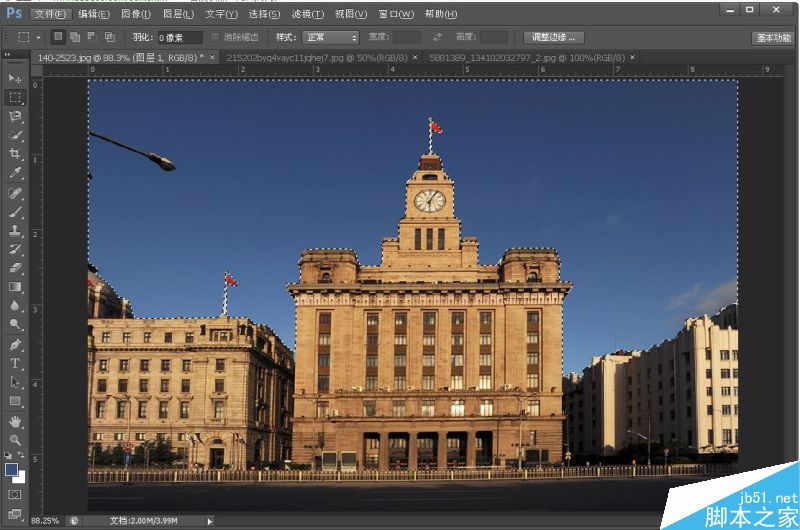
Task: Open the 文件(F) menu
Action: tap(50, 14)
